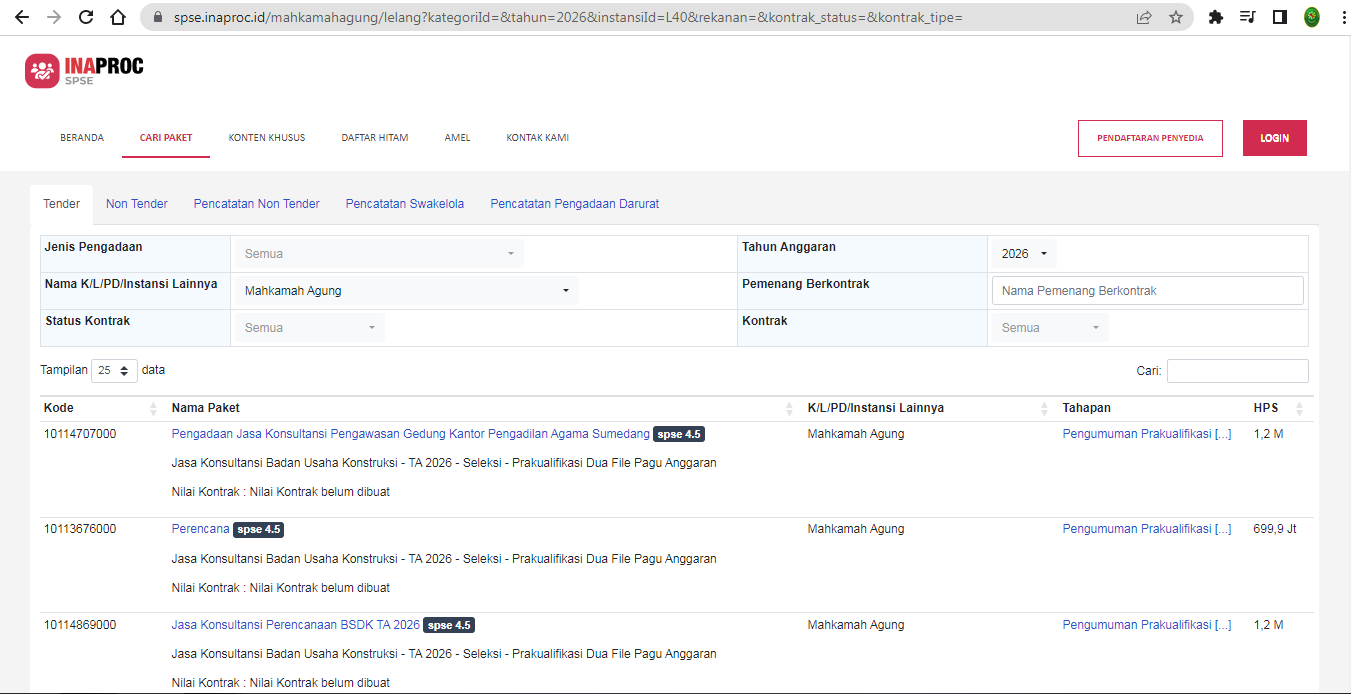Switch to the Non Tender tab

pyautogui.click(x=137, y=204)
